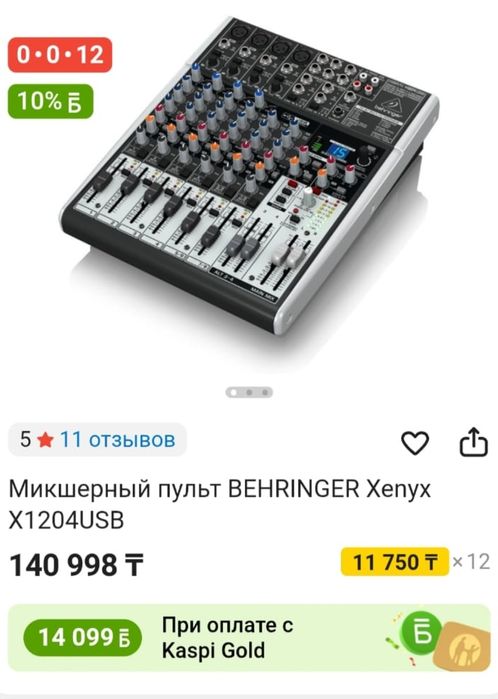Switch to the third image carousel dot
The height and width of the screenshot is (699, 498).
265,392
